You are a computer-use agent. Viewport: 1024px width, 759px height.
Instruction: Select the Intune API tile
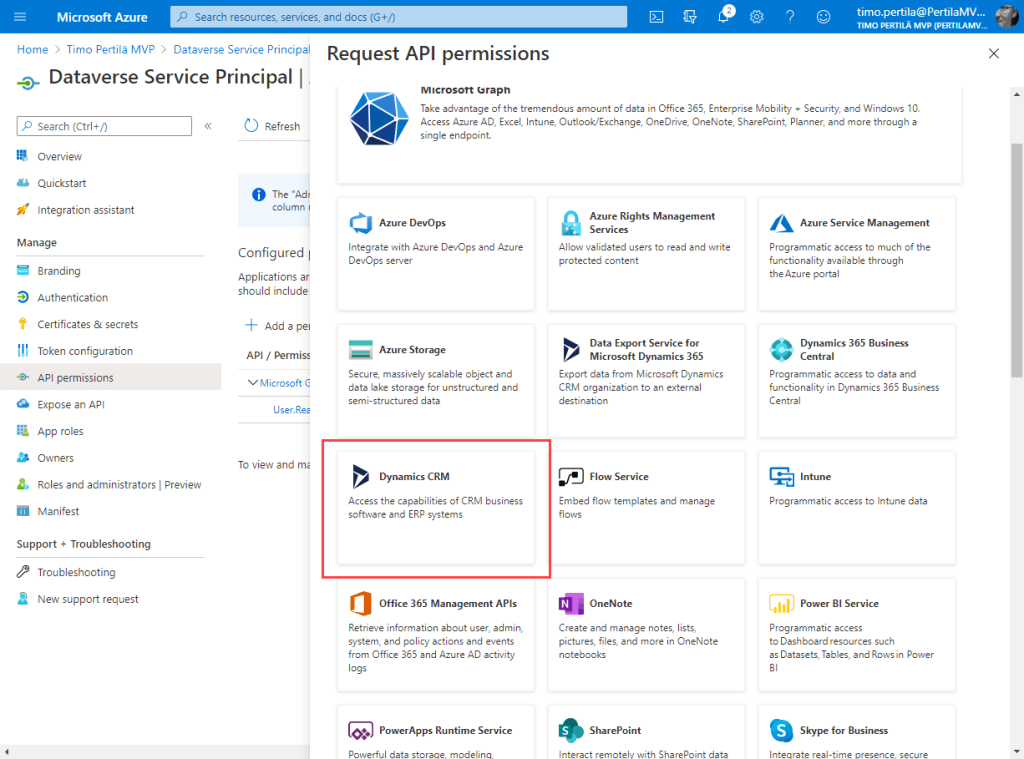click(857, 507)
